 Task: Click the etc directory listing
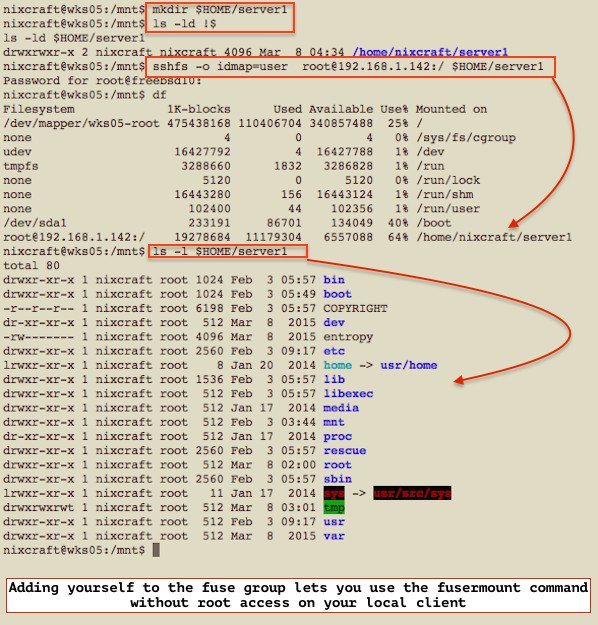[334, 351]
